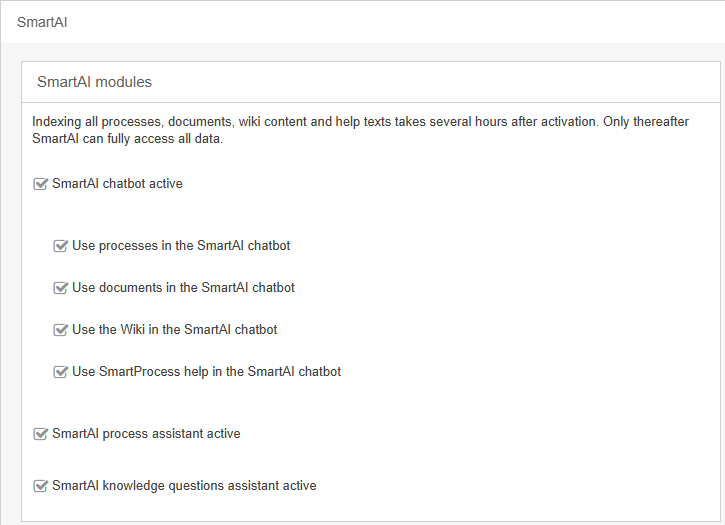Toggle the Use SmartProcess help checkbox
Screen dimensions: 725x525
pyautogui.click(x=60, y=372)
